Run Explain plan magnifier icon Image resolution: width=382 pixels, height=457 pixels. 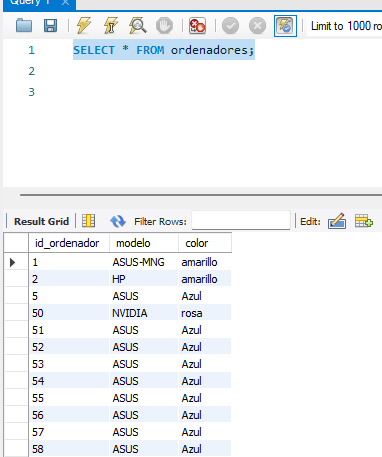click(138, 26)
